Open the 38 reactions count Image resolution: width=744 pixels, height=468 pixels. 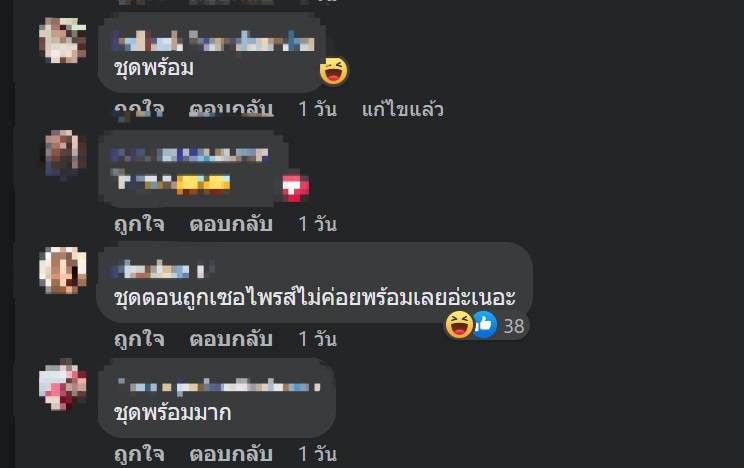[x=514, y=326]
